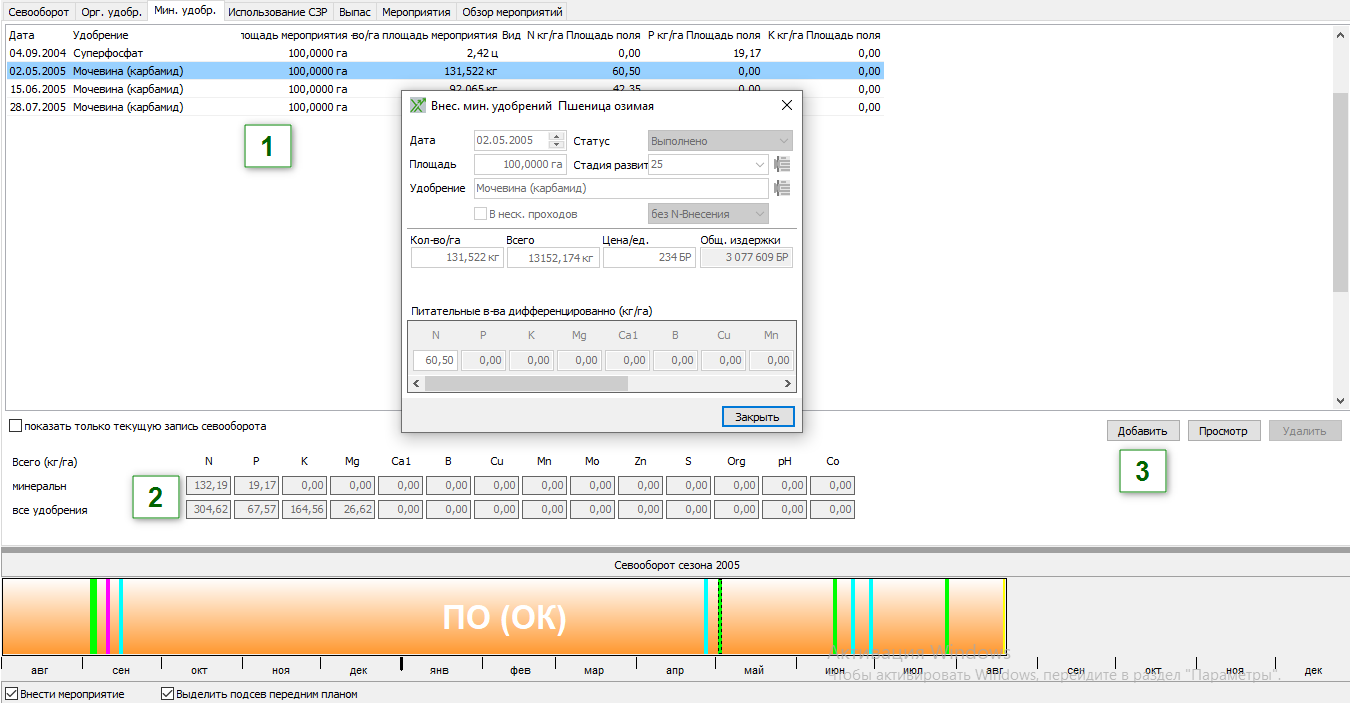Go to the Использование СЗР tab
Viewport: 1350px width, 703px height.
(x=278, y=12)
